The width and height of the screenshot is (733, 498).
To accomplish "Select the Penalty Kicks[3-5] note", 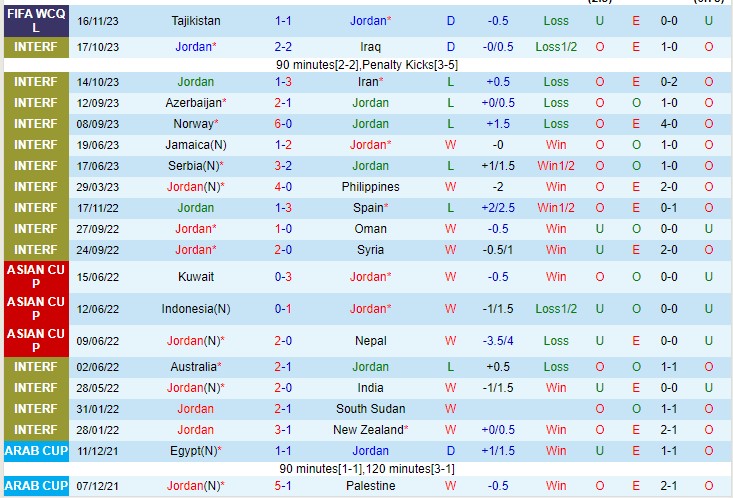I will tap(410, 65).
